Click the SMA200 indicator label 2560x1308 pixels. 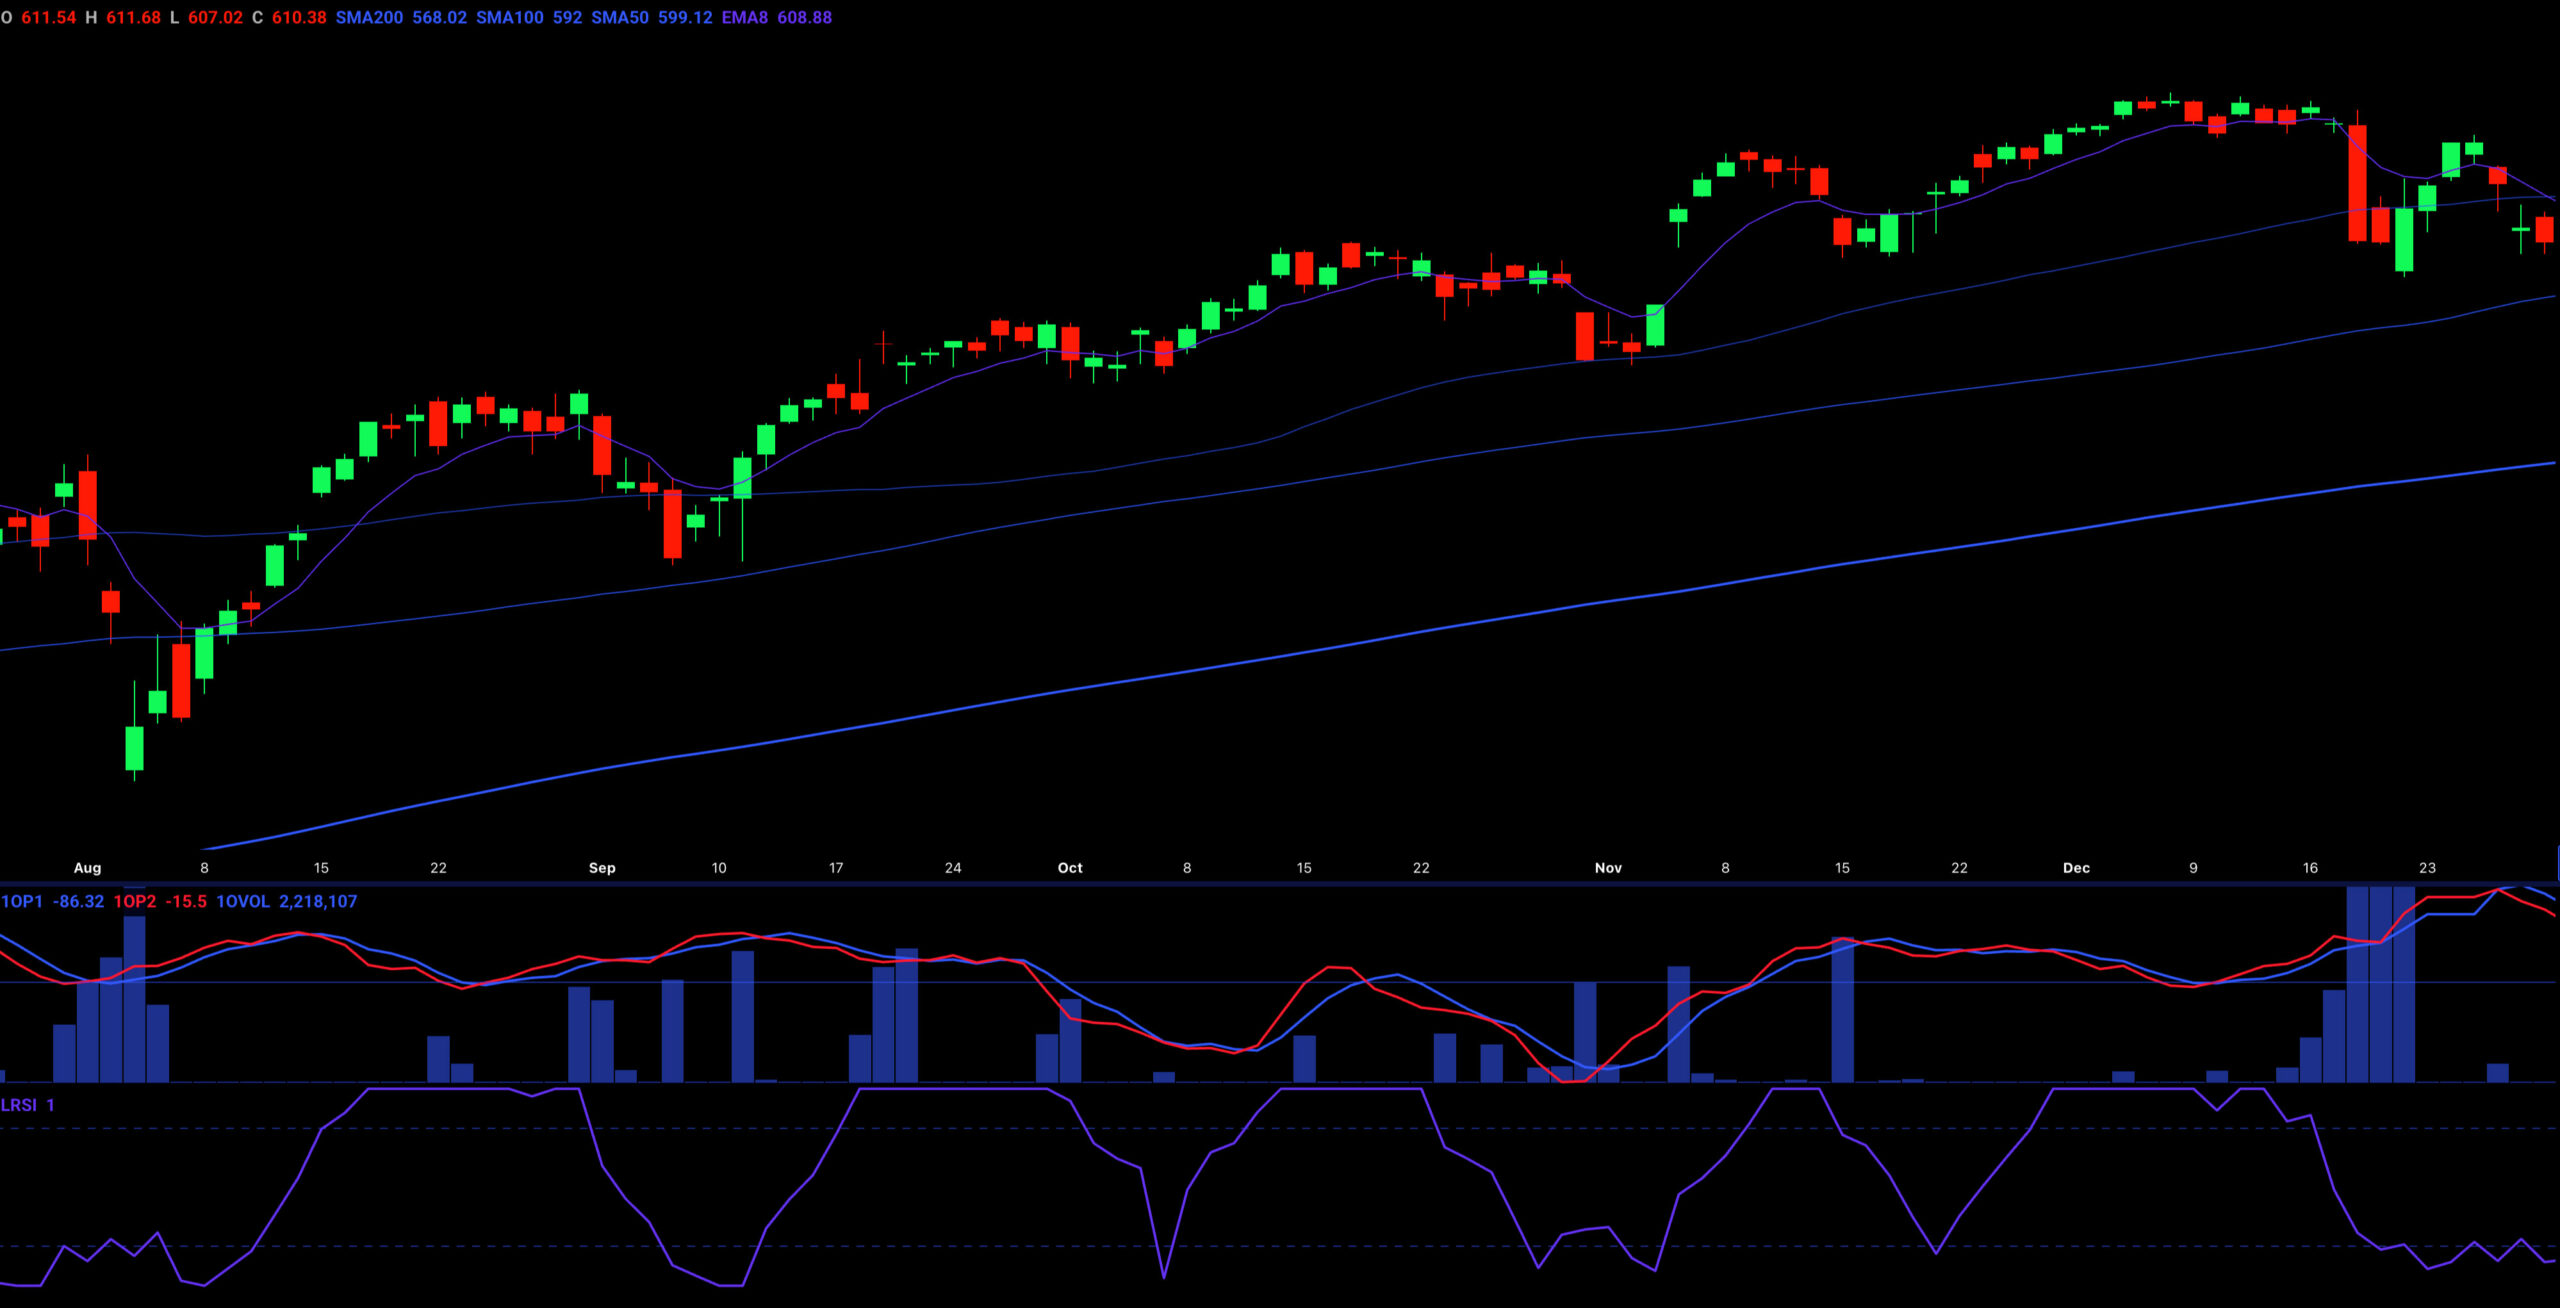369,18
